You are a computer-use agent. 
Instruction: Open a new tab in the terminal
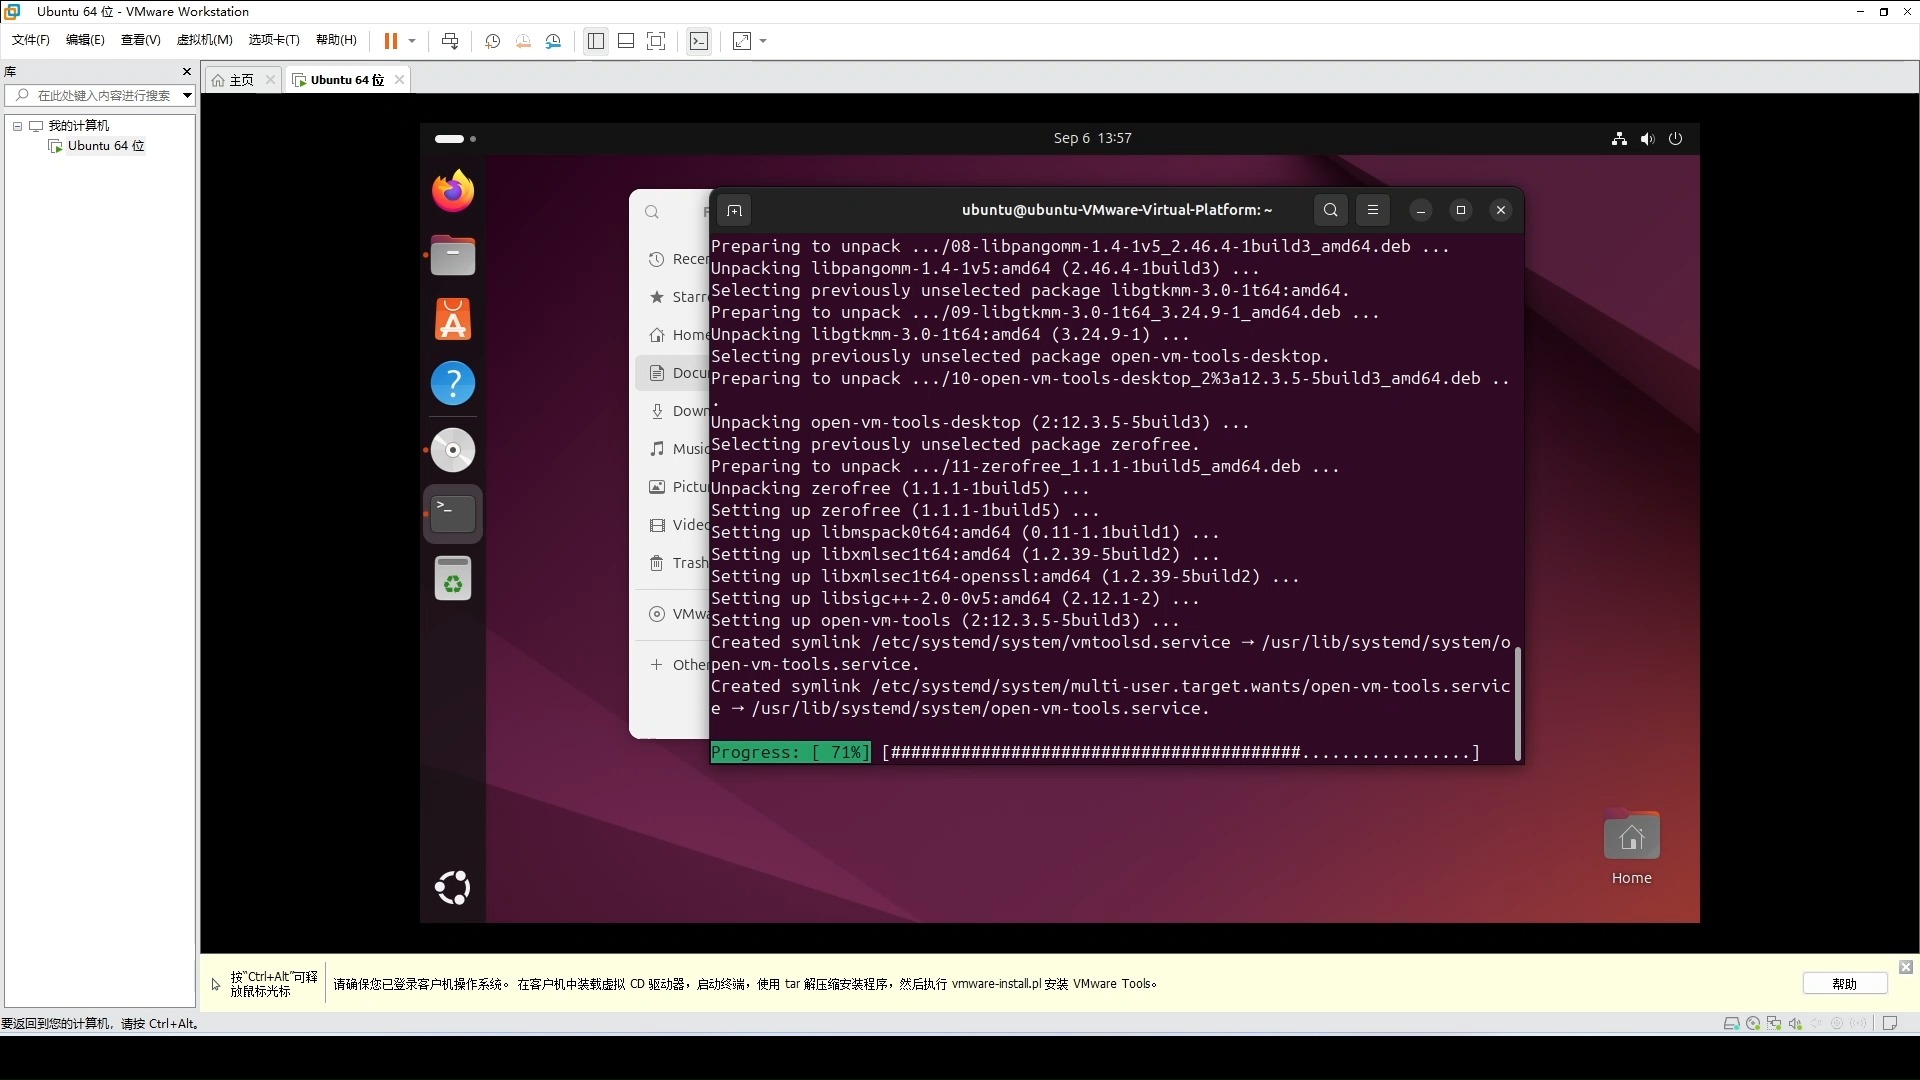(734, 210)
